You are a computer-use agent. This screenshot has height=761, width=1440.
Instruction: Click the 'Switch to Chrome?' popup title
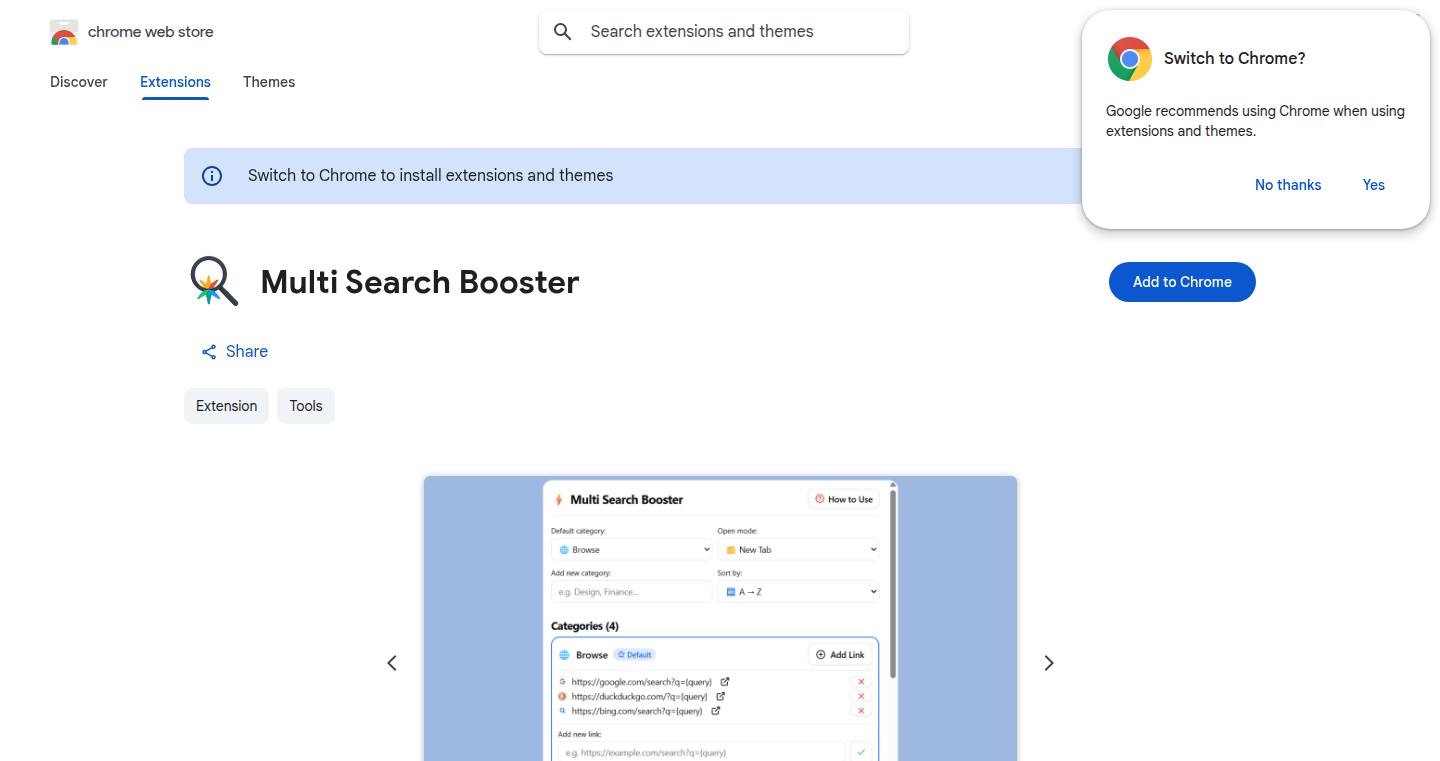click(x=1235, y=59)
